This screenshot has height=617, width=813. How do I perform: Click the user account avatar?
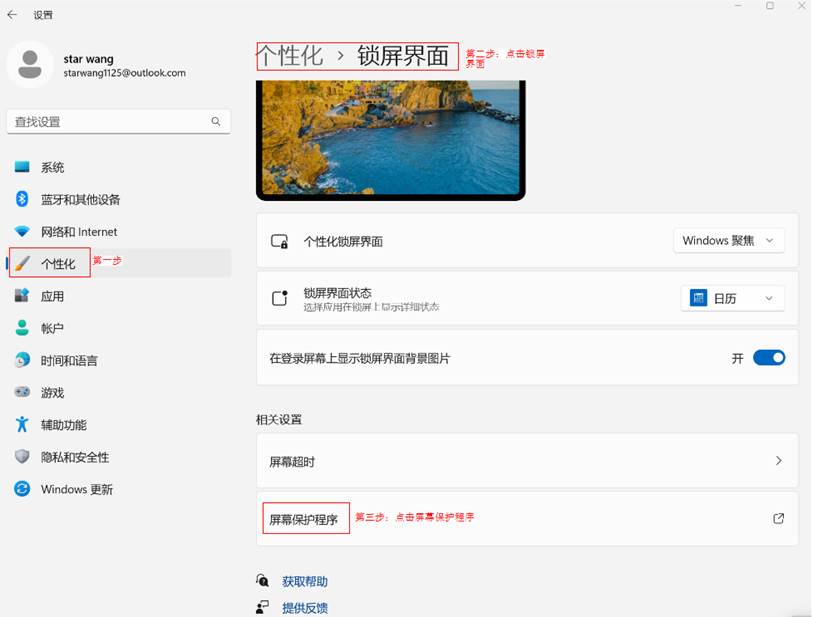[x=30, y=65]
